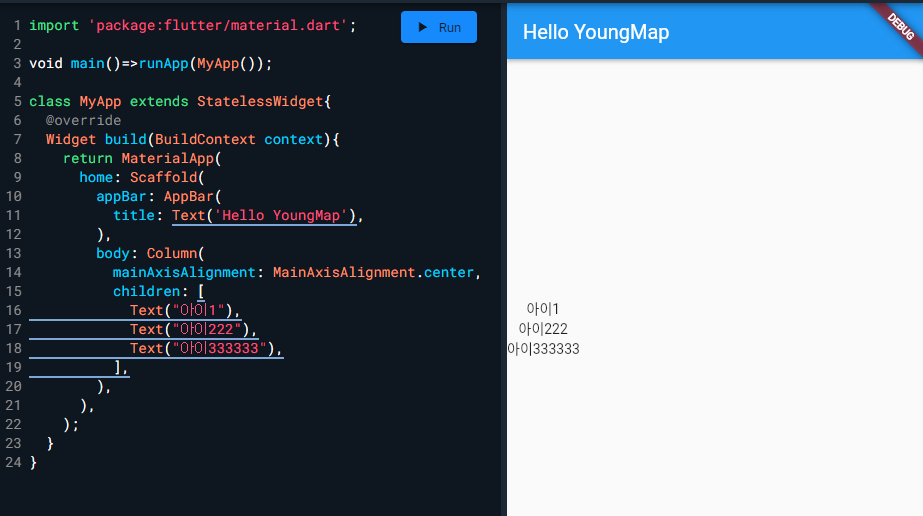Viewport: 923px width, 516px height.
Task: Click the '@override' annotation
Action: coord(84,120)
